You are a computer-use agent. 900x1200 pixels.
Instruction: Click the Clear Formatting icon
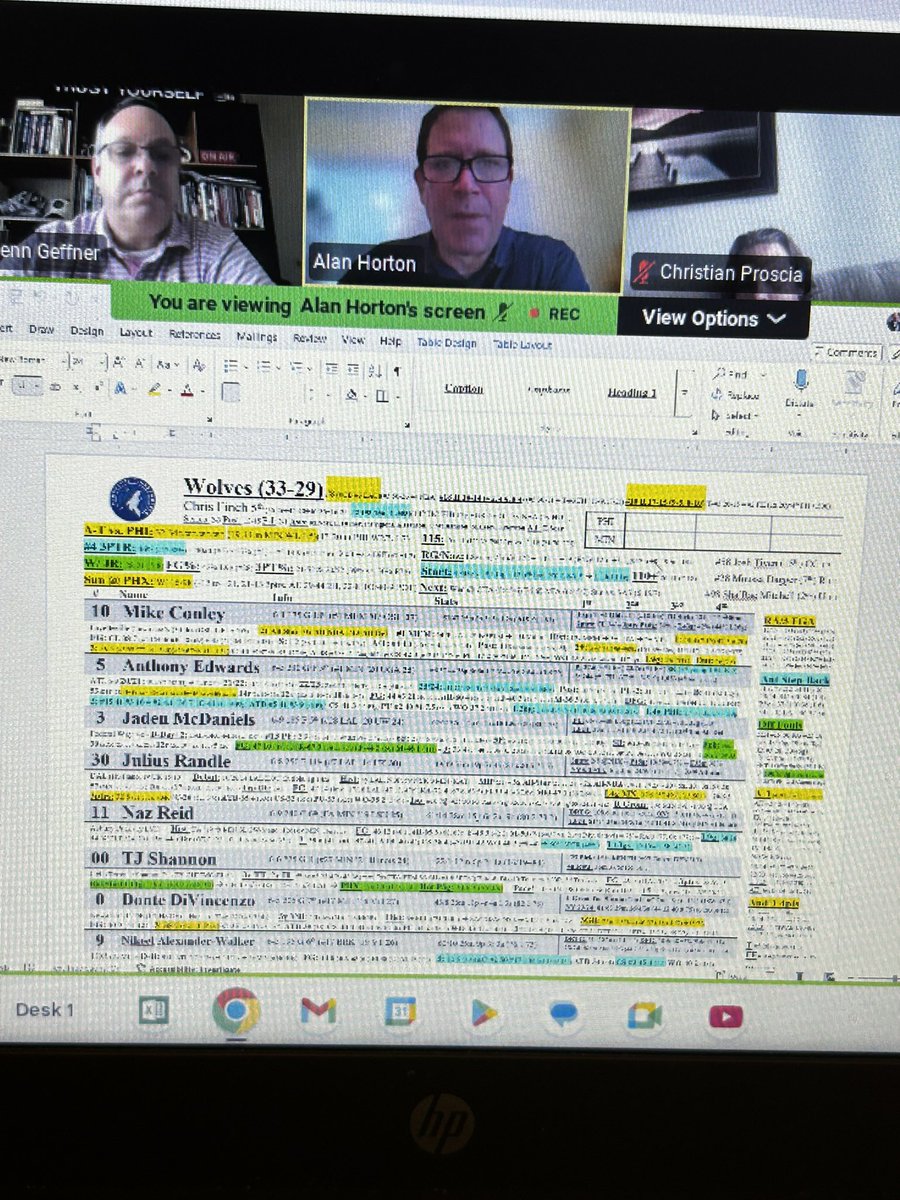point(199,365)
